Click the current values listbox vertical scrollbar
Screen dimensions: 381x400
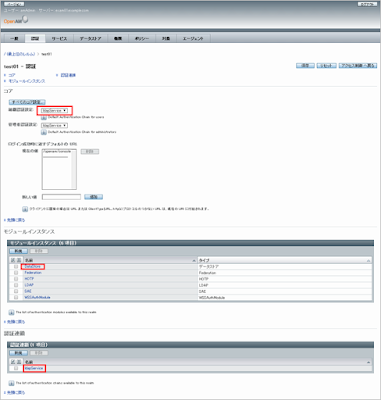(x=74, y=169)
